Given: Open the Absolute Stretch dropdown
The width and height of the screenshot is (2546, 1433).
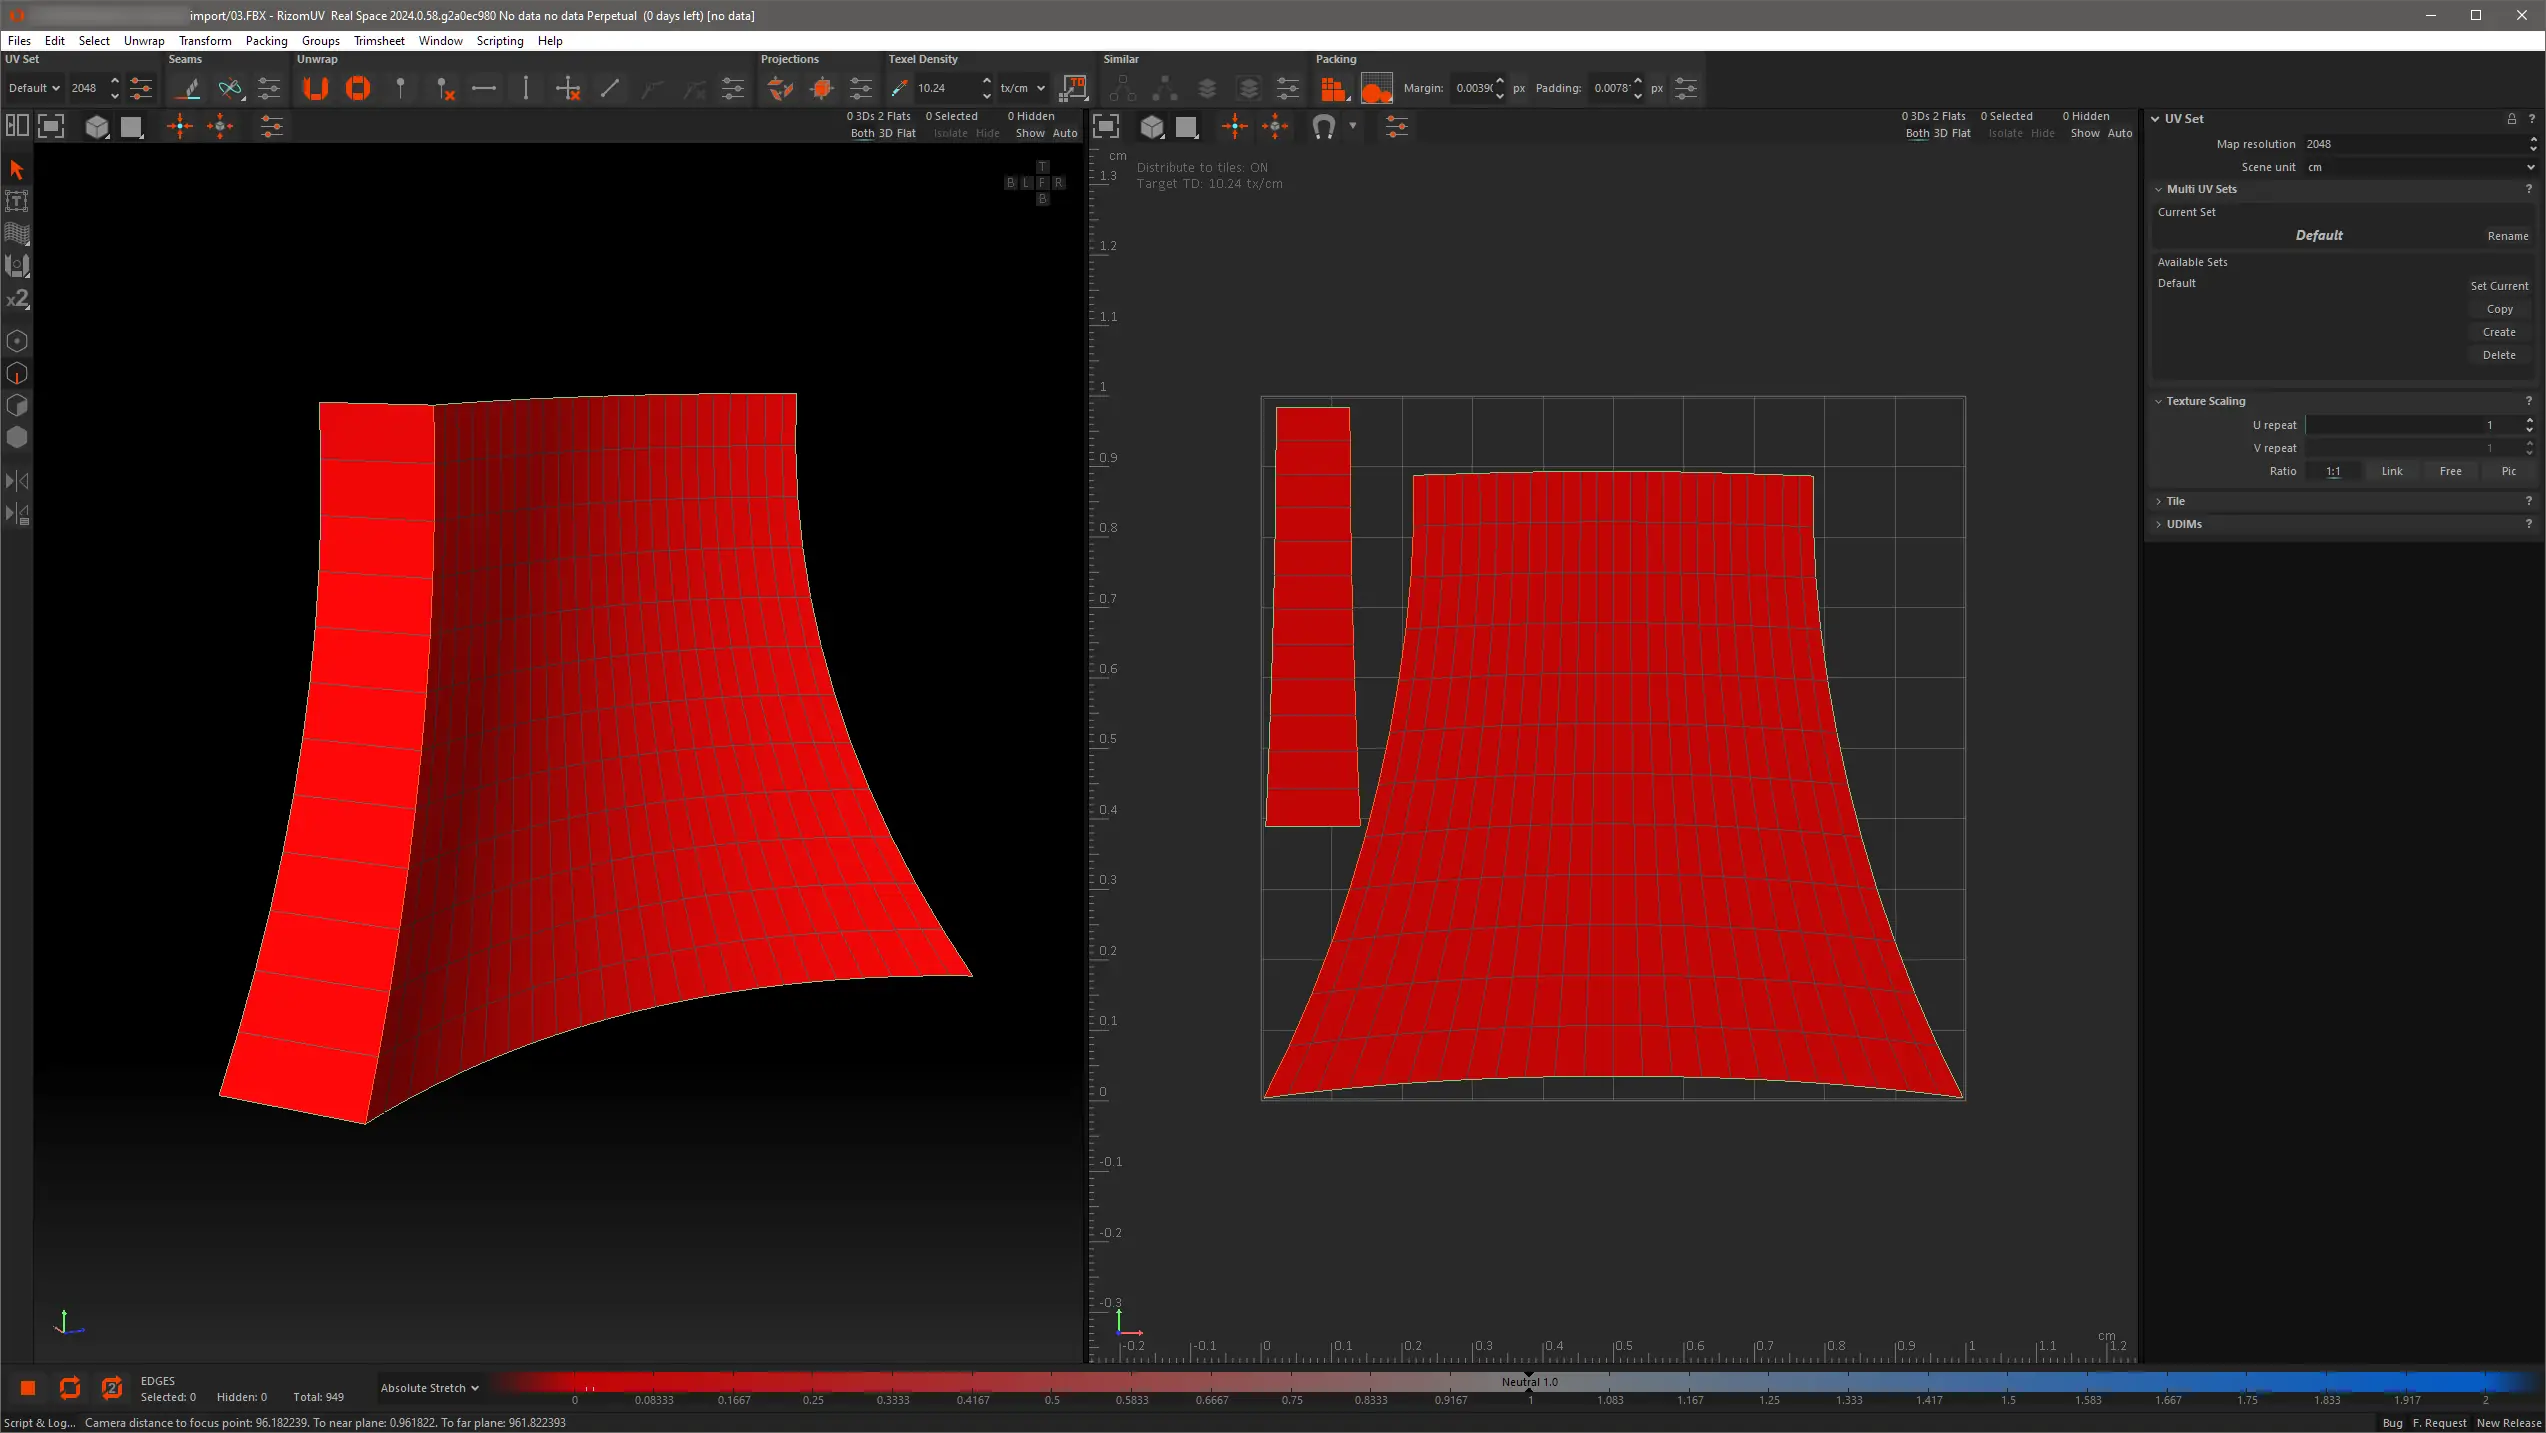Looking at the screenshot, I should [429, 1388].
